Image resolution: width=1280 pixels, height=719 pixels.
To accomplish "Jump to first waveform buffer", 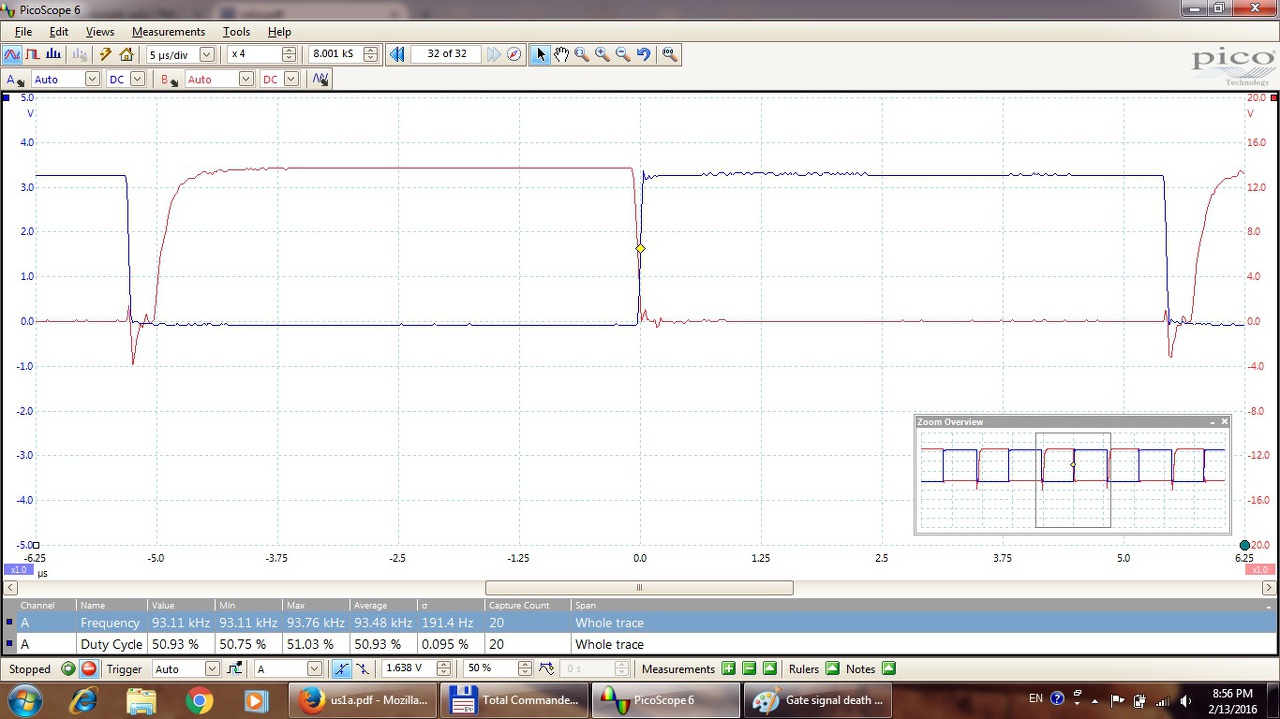I will click(397, 54).
